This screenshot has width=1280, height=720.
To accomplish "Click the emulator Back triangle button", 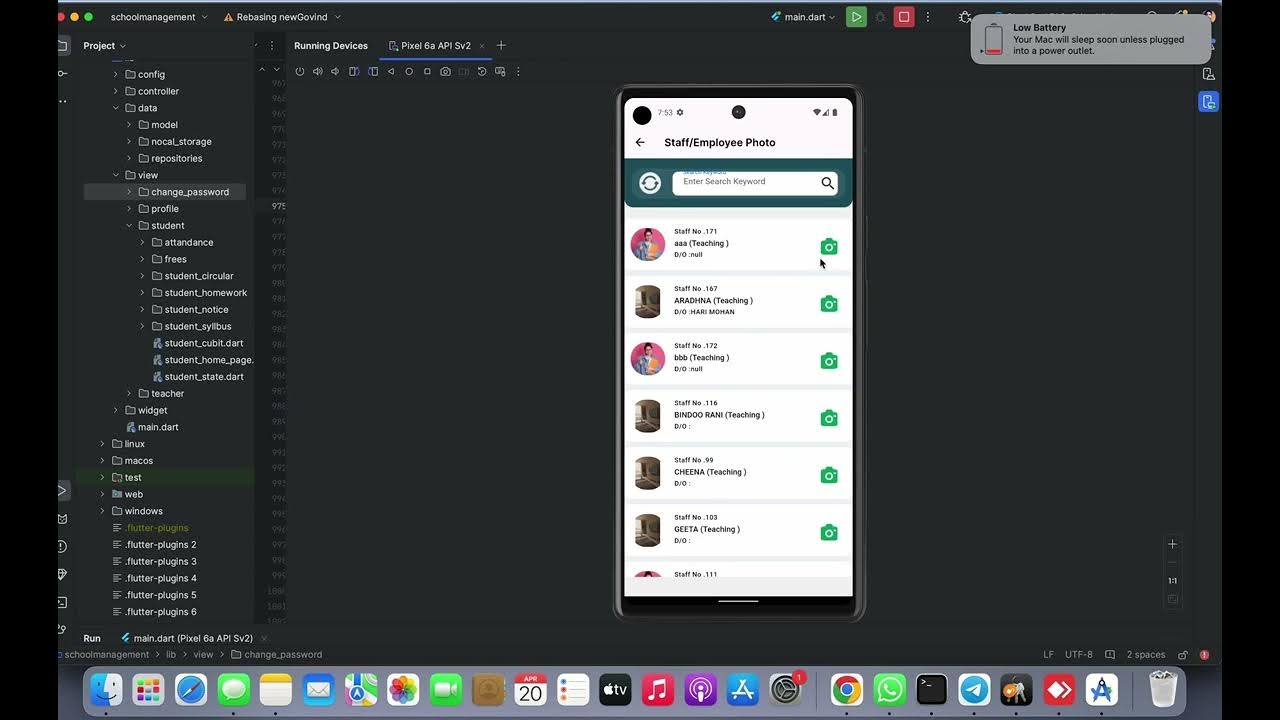I will (x=391, y=72).
